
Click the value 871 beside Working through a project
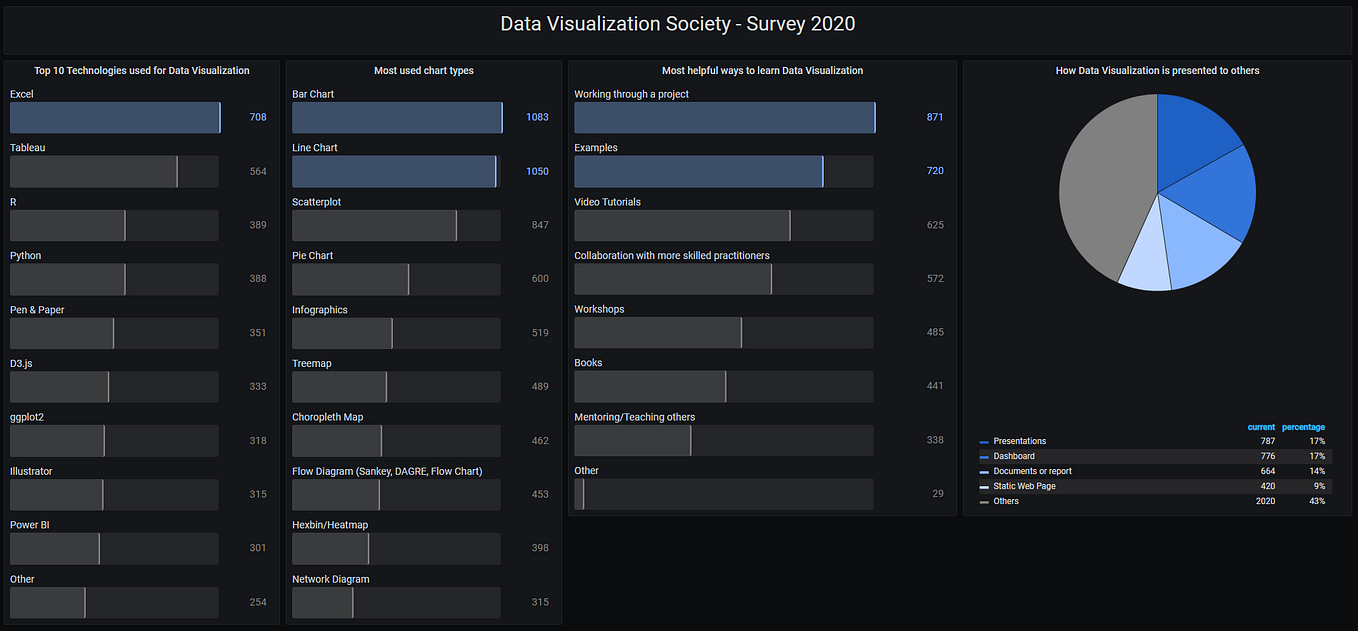933,116
